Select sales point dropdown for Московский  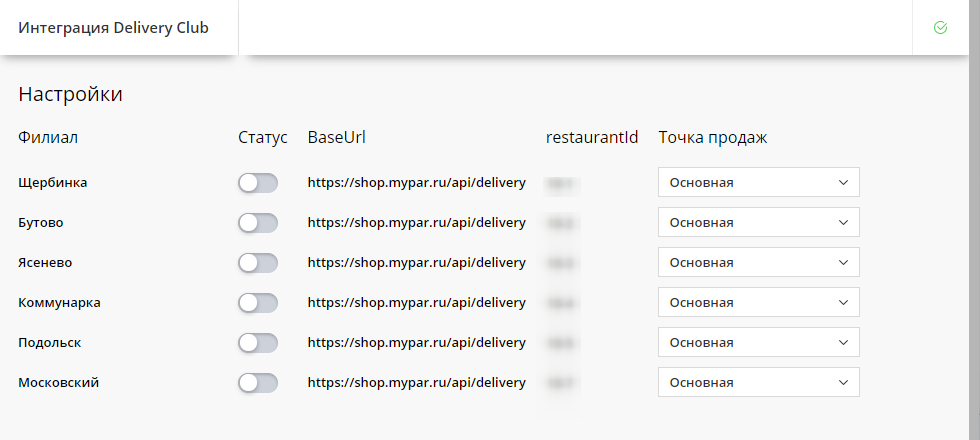point(758,383)
